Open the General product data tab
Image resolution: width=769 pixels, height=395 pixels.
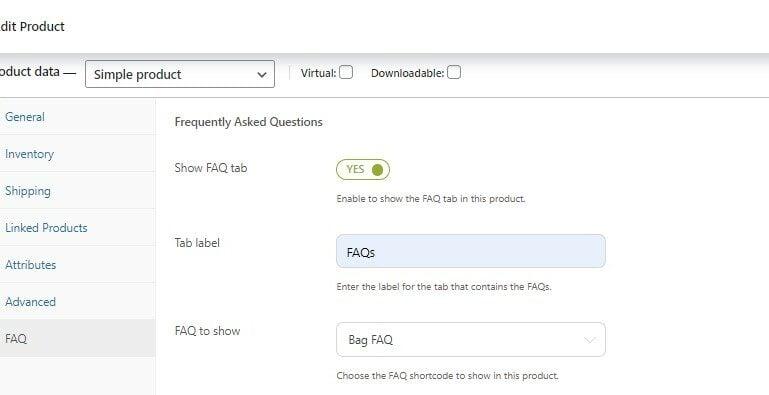[x=25, y=117]
